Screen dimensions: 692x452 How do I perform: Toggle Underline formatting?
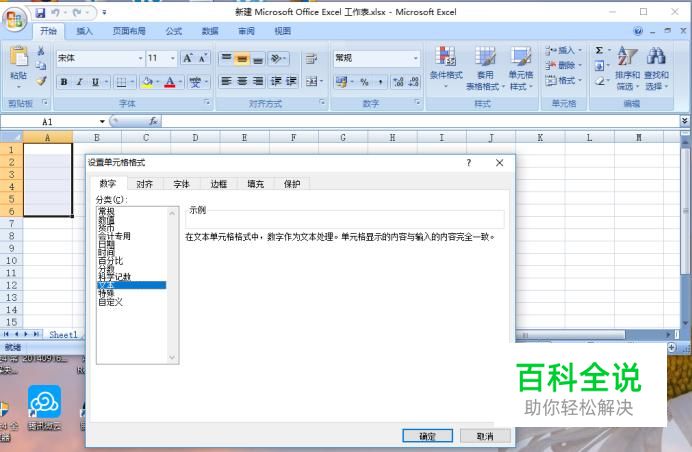coord(95,82)
